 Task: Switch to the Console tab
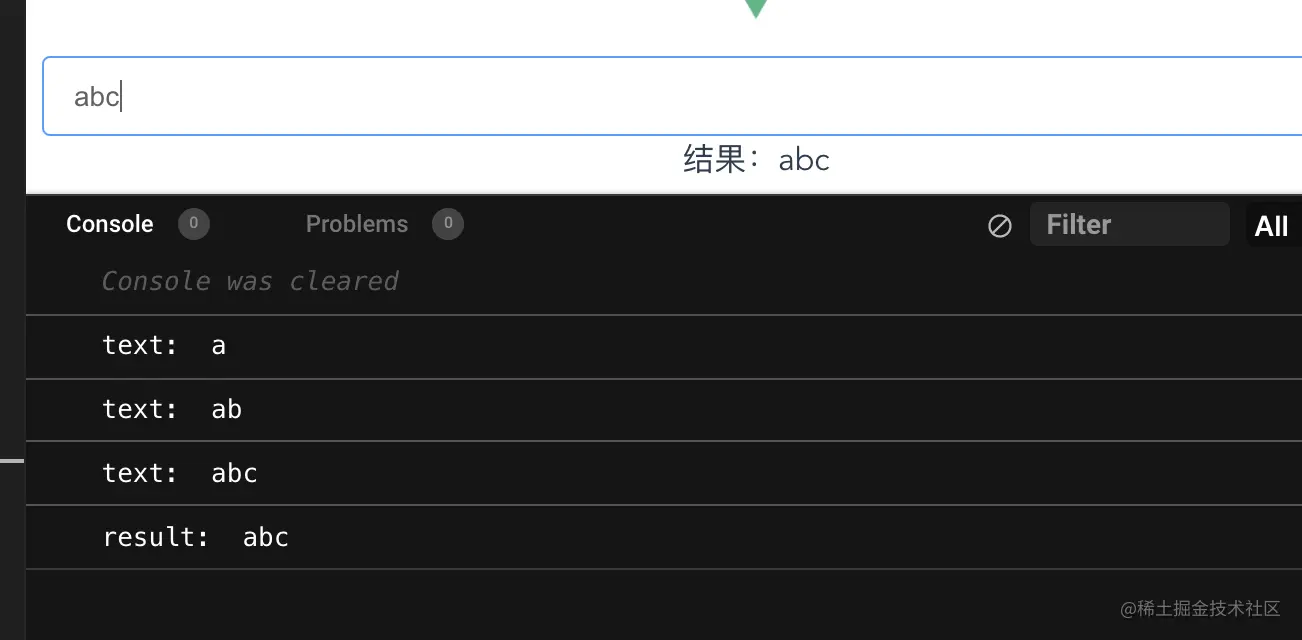pos(110,224)
